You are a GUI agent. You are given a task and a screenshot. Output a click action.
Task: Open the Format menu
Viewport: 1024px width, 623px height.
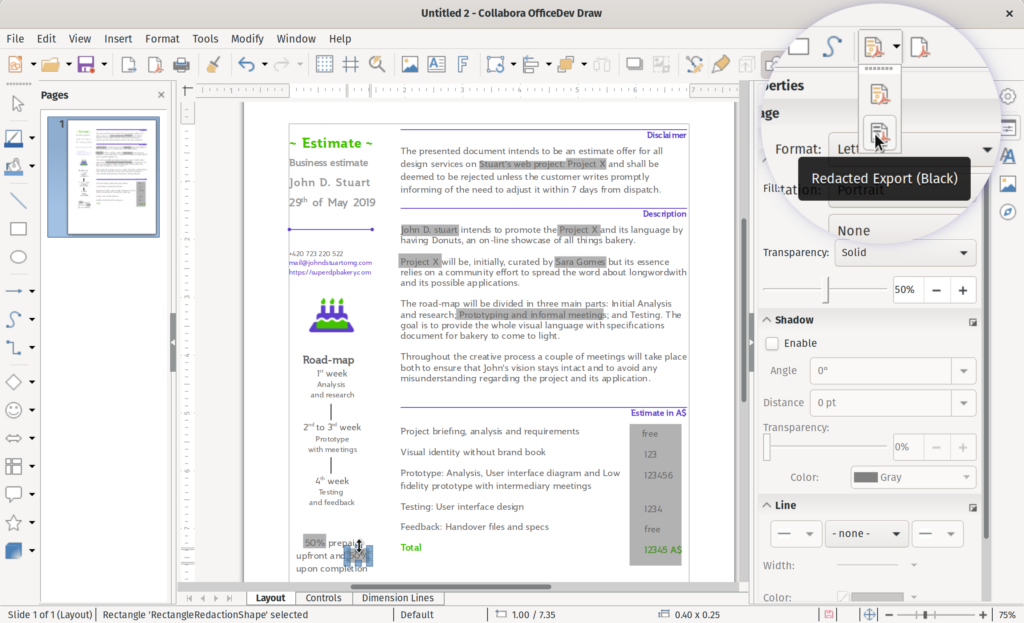click(162, 39)
